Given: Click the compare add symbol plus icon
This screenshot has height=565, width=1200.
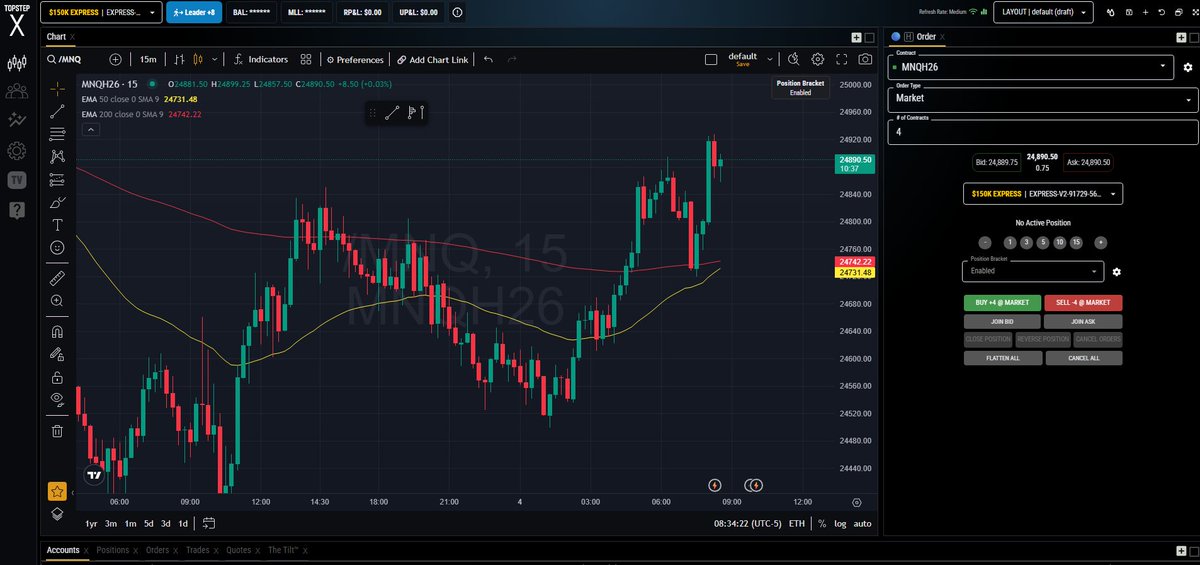Looking at the screenshot, I should click(x=115, y=60).
